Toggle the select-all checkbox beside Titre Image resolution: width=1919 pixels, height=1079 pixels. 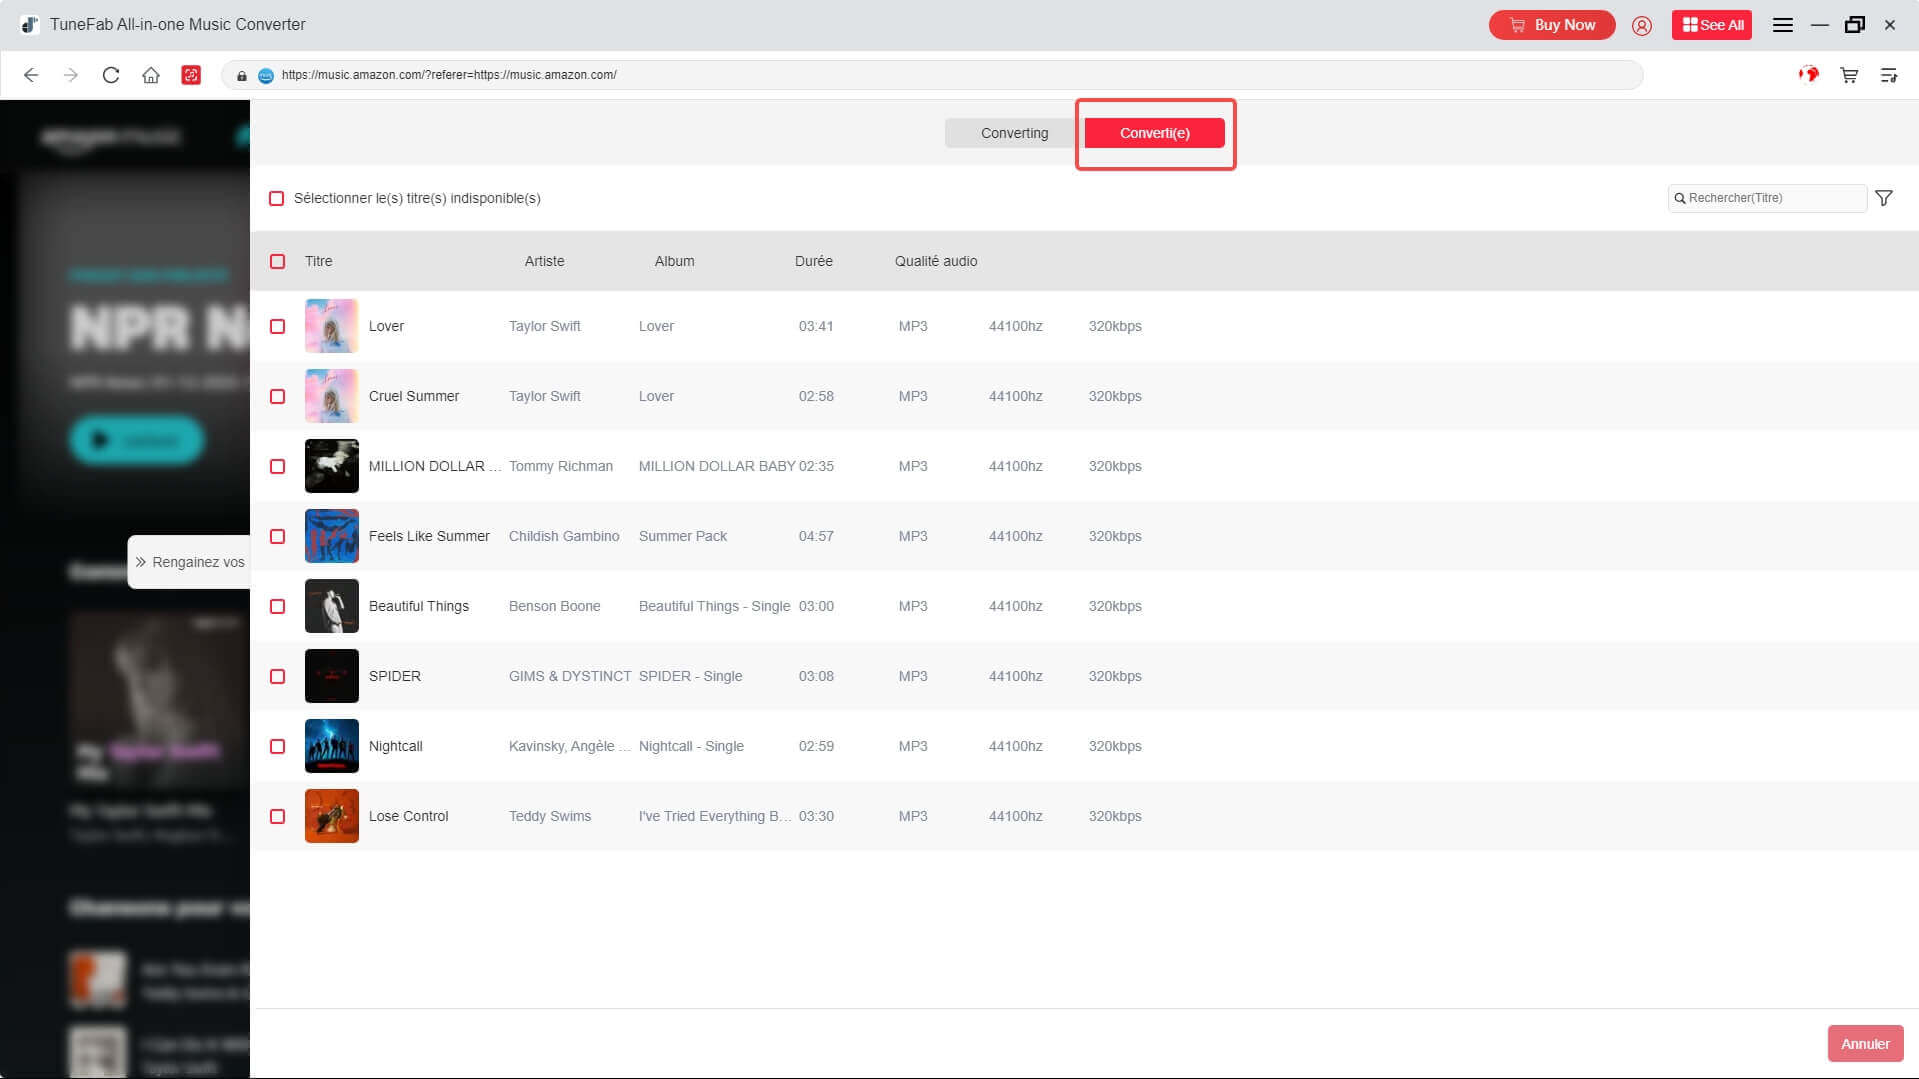278,261
